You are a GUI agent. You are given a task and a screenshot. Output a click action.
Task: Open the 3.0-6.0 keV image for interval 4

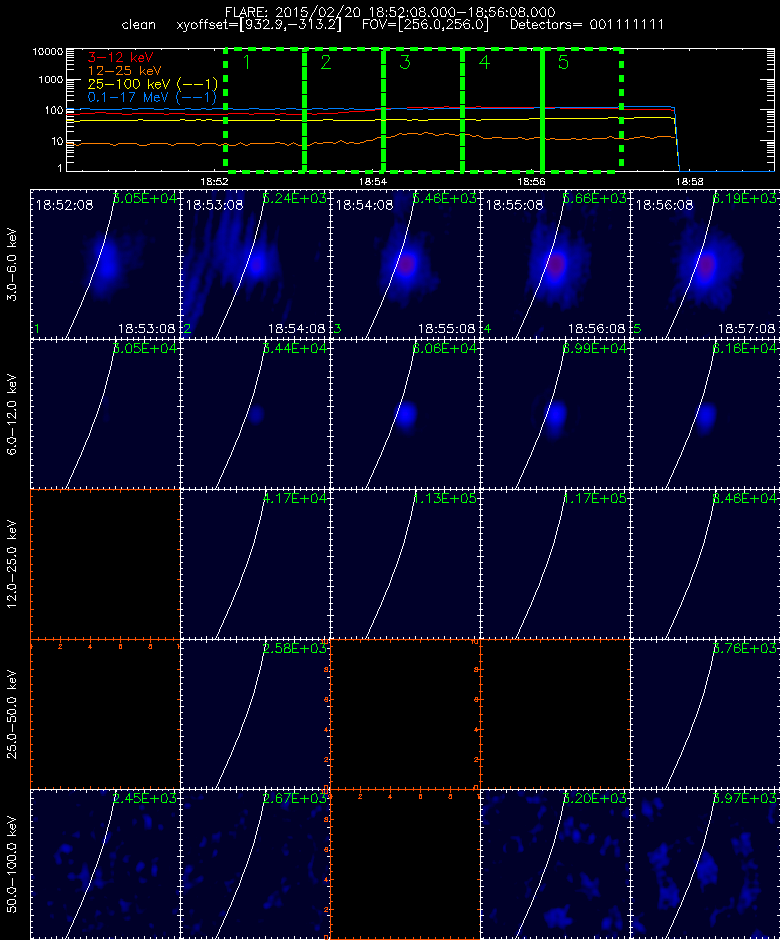[x=555, y=264]
